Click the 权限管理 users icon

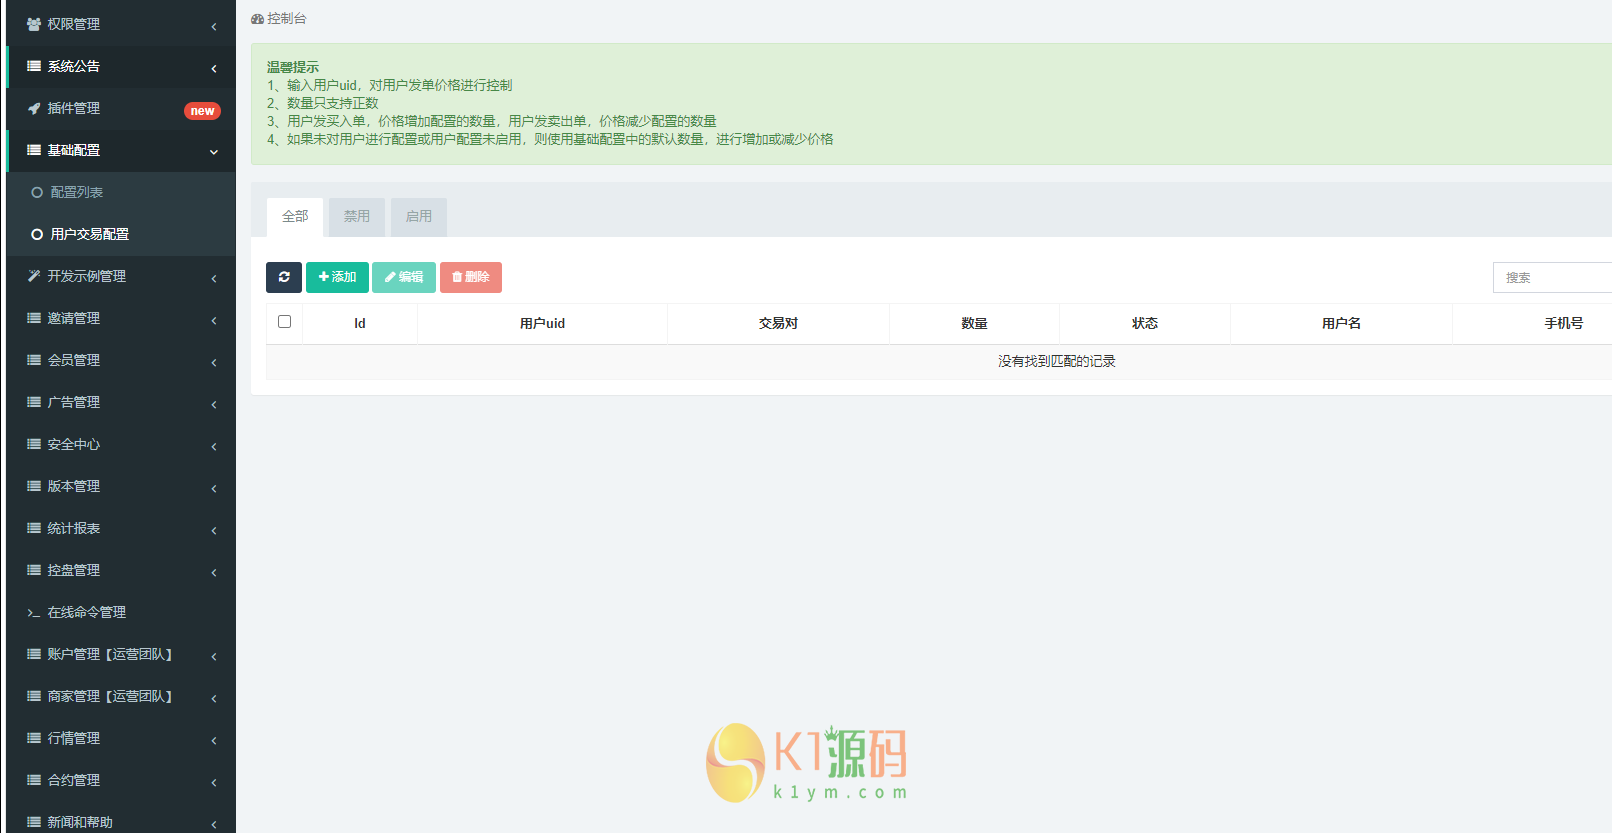point(34,24)
